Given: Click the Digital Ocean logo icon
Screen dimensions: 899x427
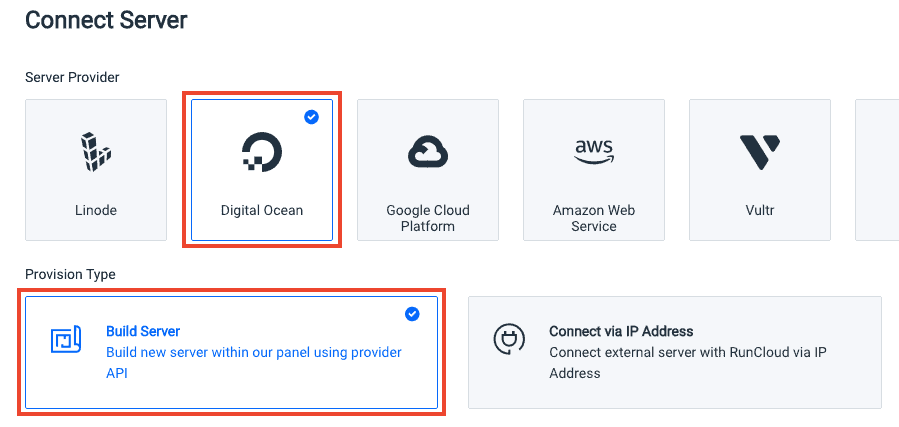Looking at the screenshot, I should [261, 152].
